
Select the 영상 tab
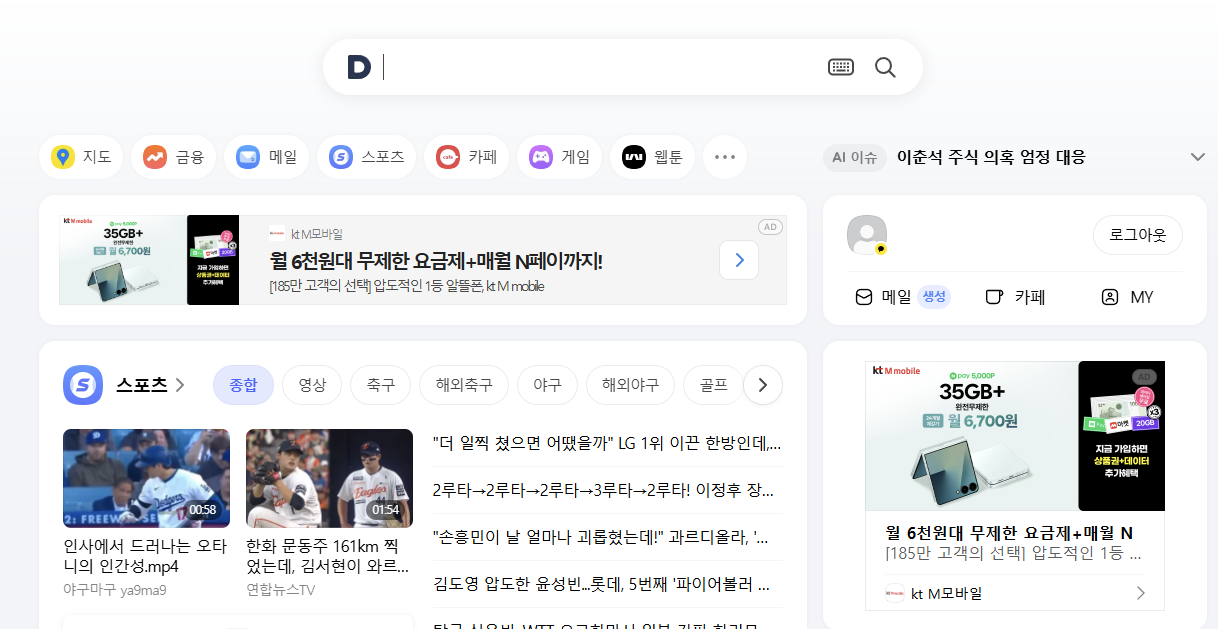tap(312, 385)
